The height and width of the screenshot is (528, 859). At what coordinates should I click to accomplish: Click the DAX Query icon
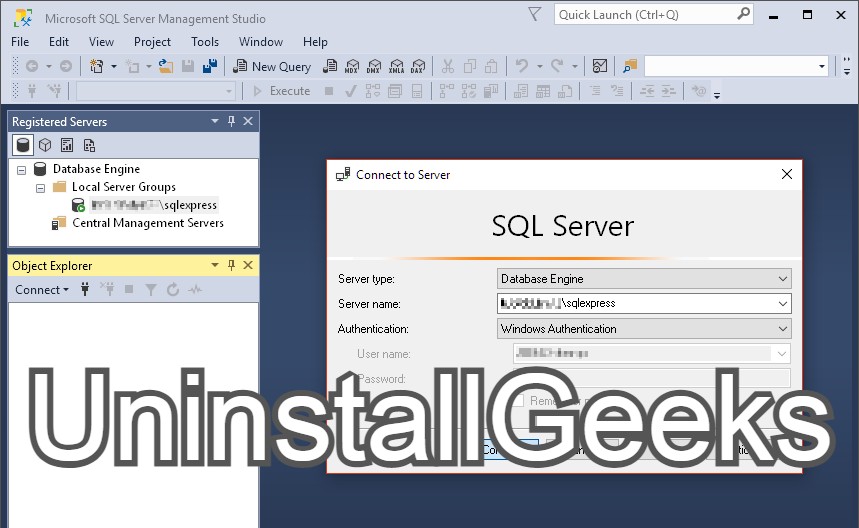coord(418,67)
